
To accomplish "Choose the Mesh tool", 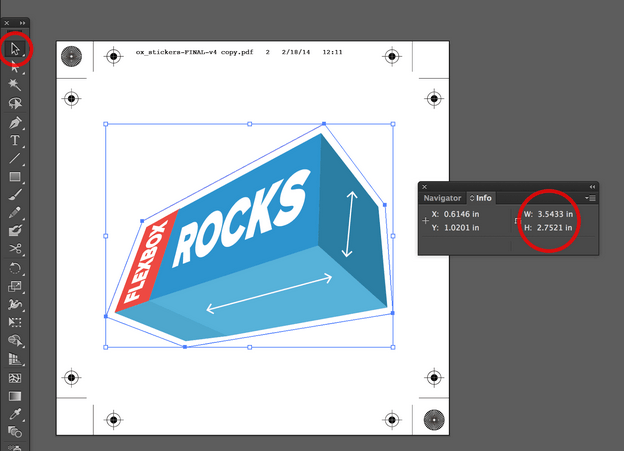I will [15, 378].
